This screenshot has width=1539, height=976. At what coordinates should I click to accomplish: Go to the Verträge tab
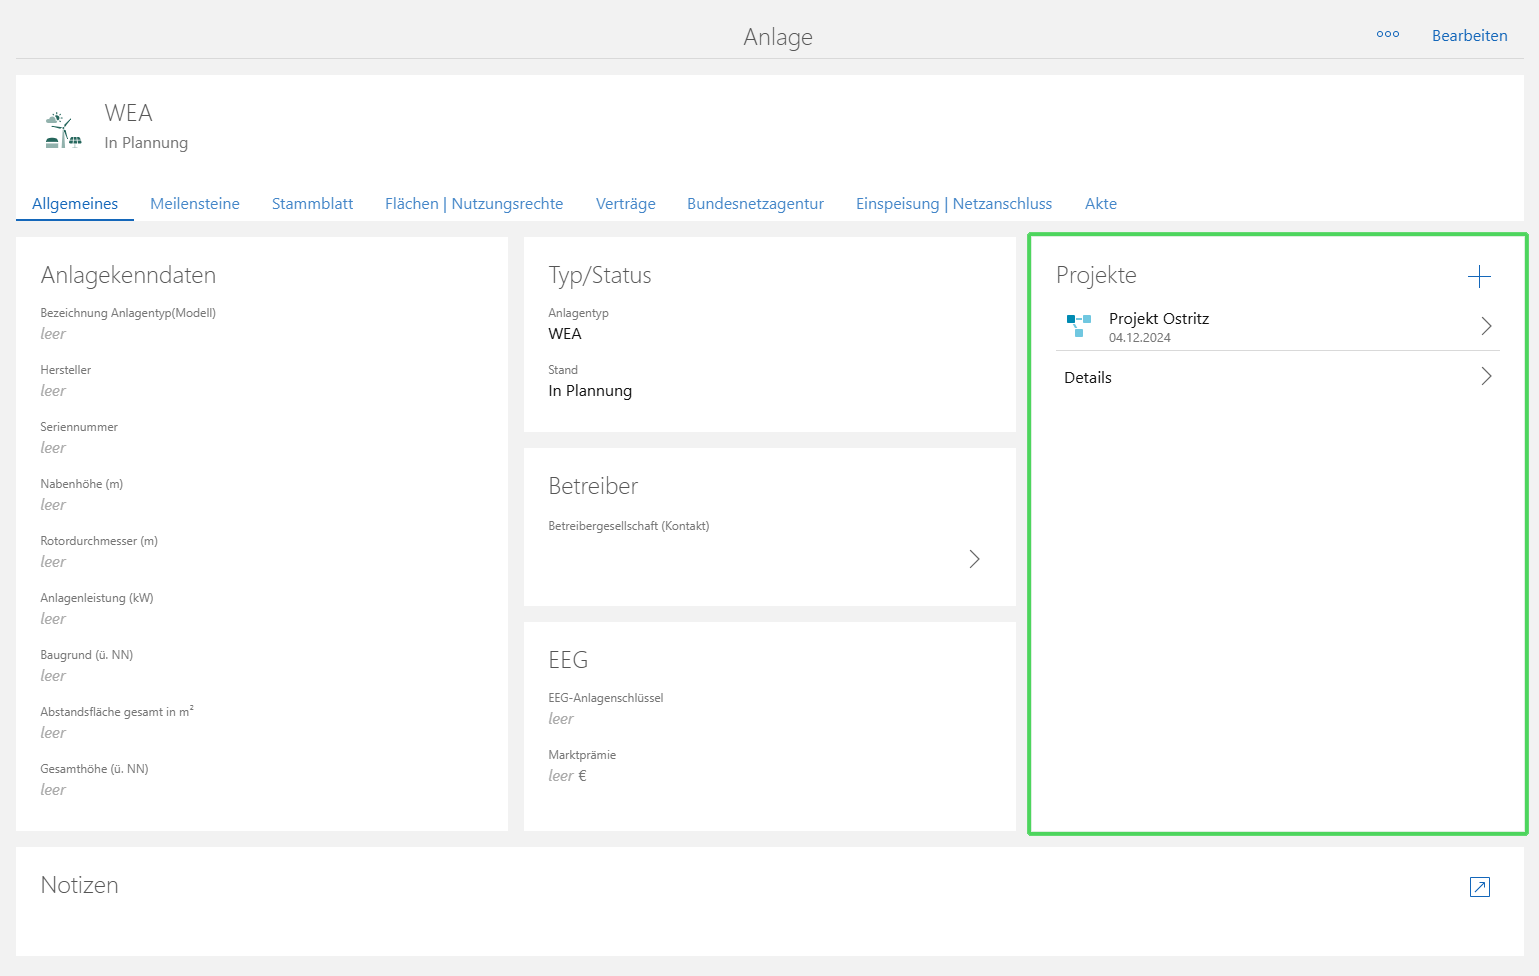click(625, 204)
